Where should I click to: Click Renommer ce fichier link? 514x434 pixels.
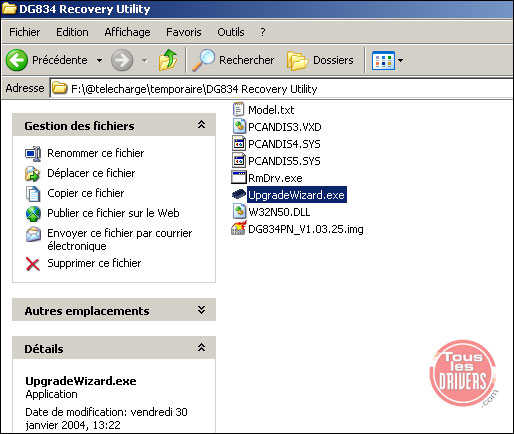click(96, 153)
